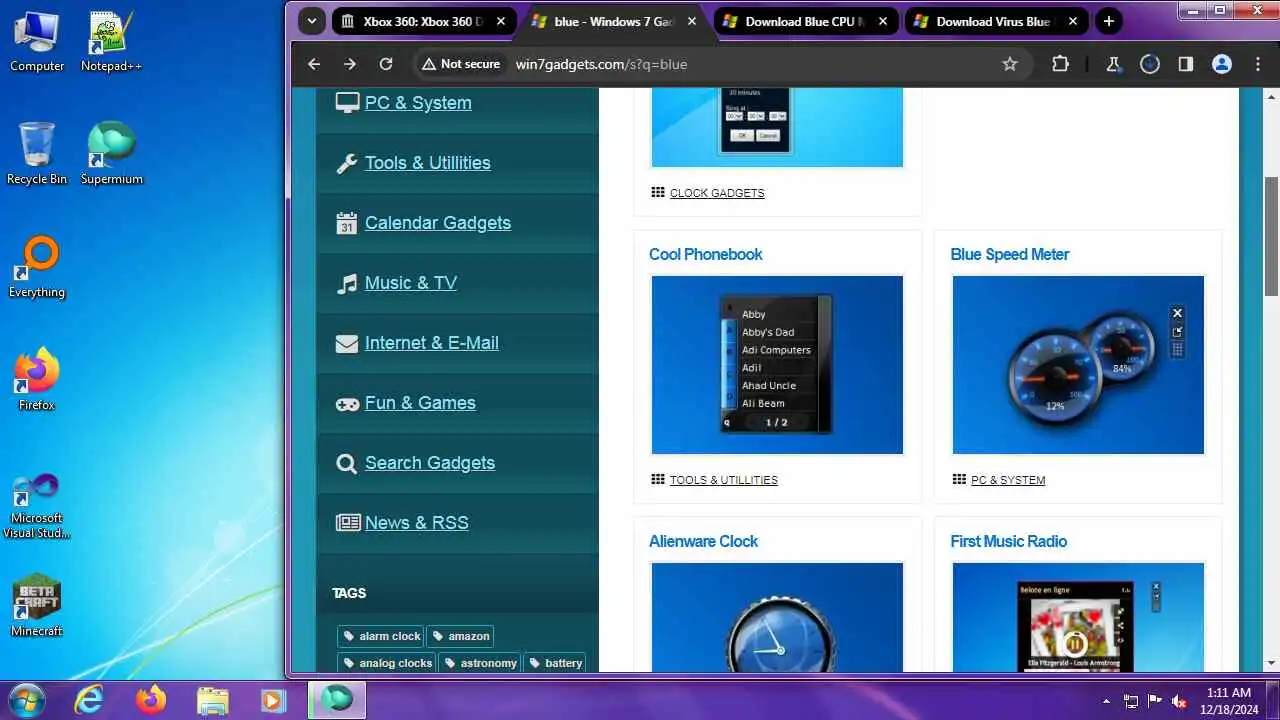Image resolution: width=1280 pixels, height=720 pixels.
Task: Go back to previous page
Action: (x=314, y=64)
